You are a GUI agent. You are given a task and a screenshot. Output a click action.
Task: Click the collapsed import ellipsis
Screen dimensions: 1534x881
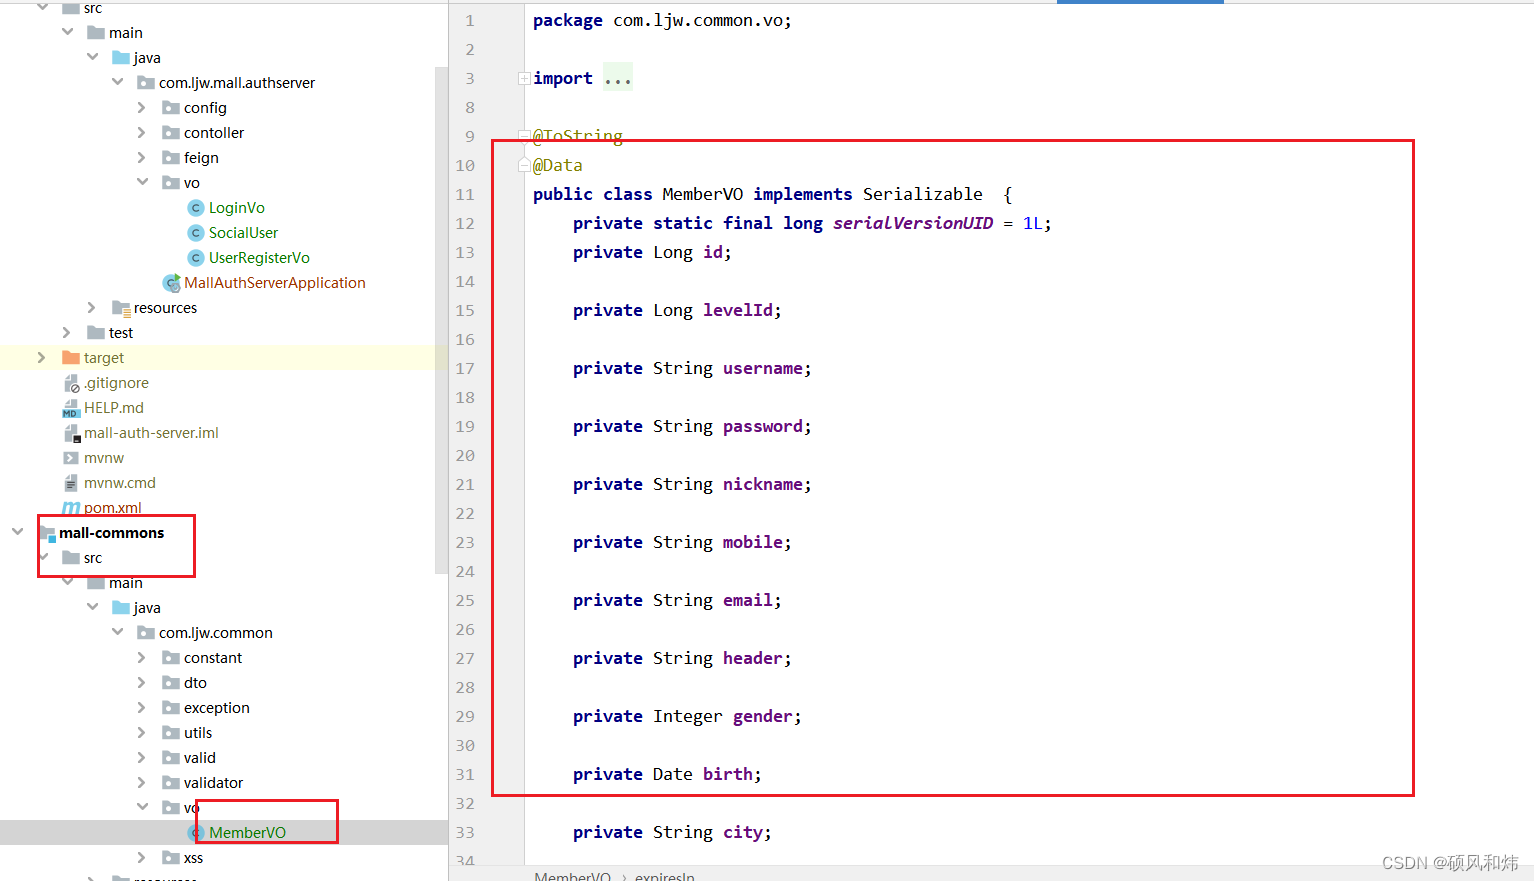tap(618, 78)
